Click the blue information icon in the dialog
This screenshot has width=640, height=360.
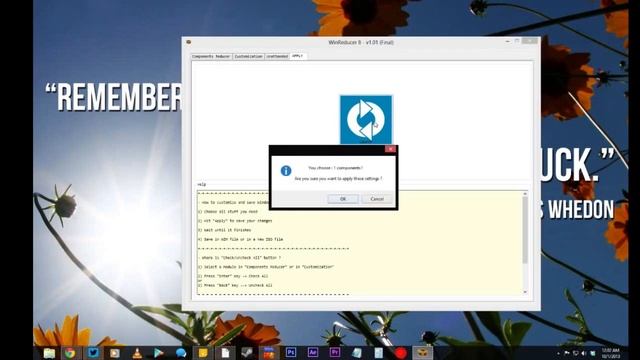pos(286,171)
